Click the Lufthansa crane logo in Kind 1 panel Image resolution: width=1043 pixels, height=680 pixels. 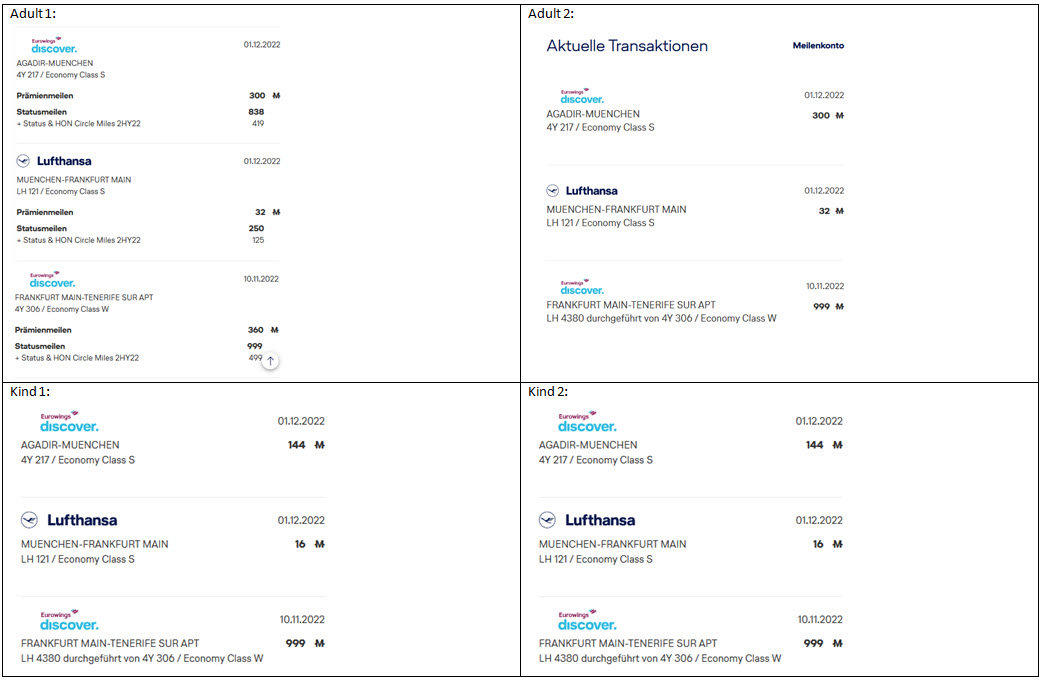point(30,520)
